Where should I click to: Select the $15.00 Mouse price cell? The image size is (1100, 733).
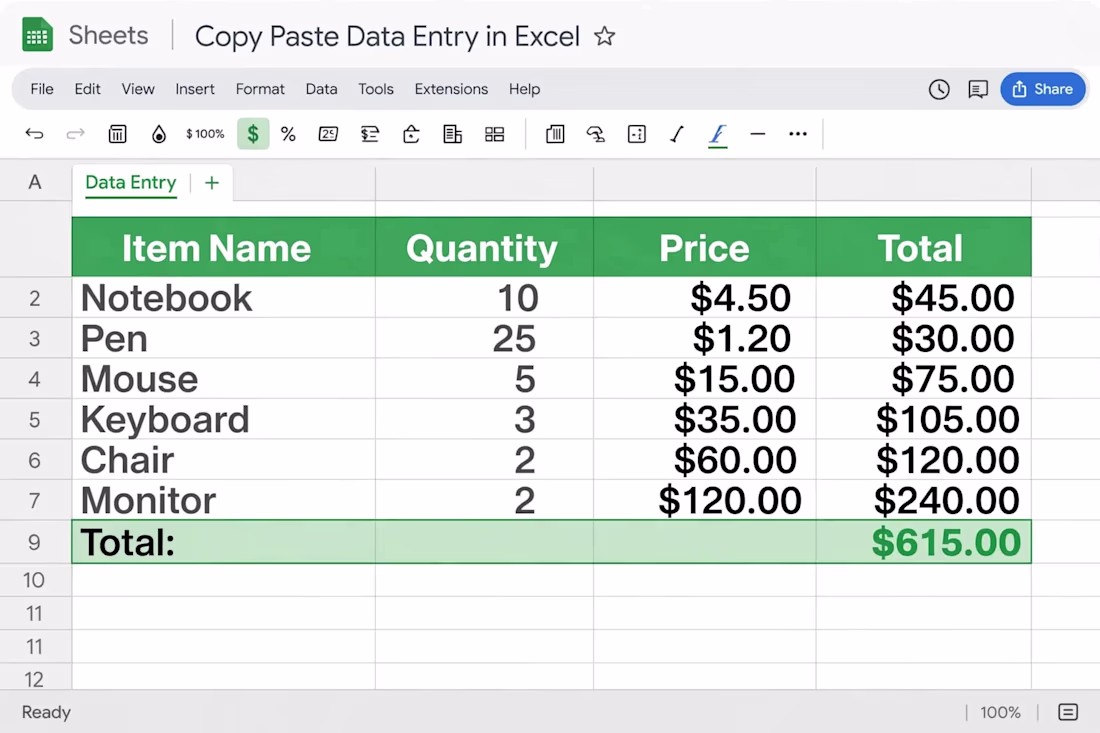[x=704, y=379]
